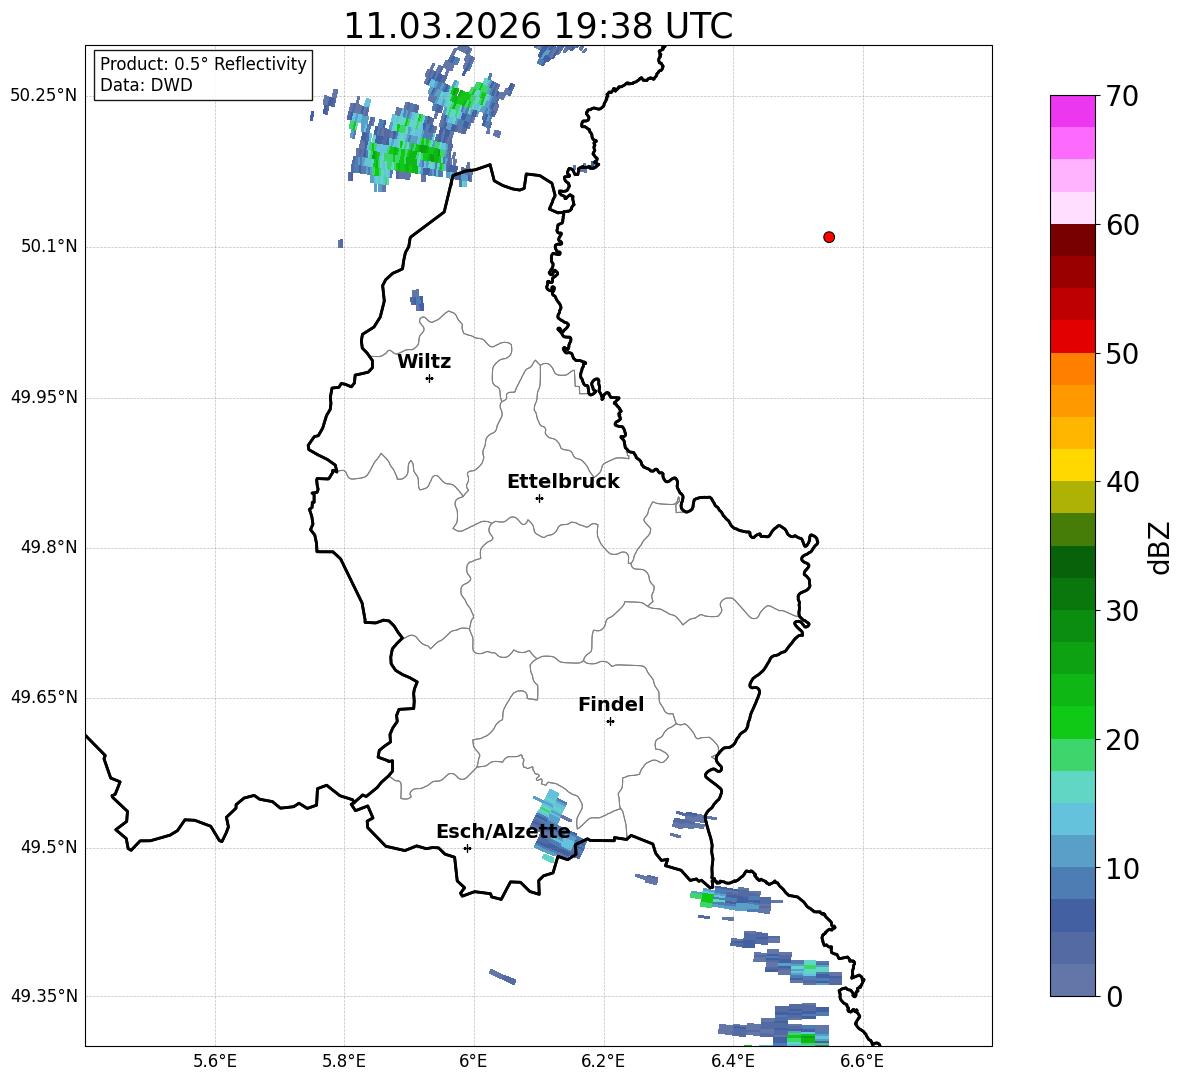Click the light blue swatch above 10
The height and width of the screenshot is (1081, 1184).
click(1072, 852)
